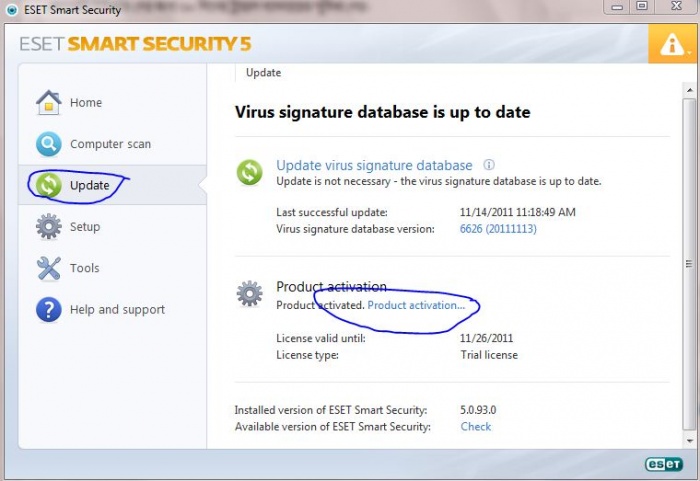Click the Setup gear icon

point(49,227)
